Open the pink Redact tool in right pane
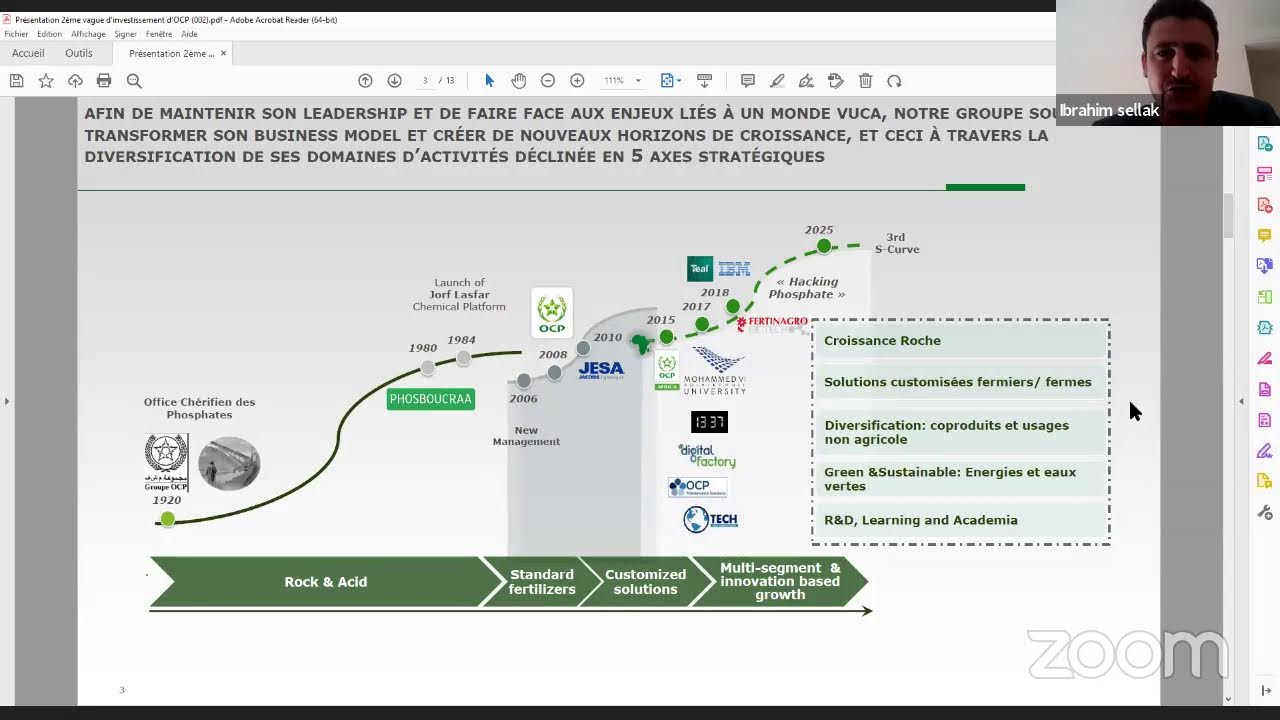Screen dimensions: 1280x720 1265,358
